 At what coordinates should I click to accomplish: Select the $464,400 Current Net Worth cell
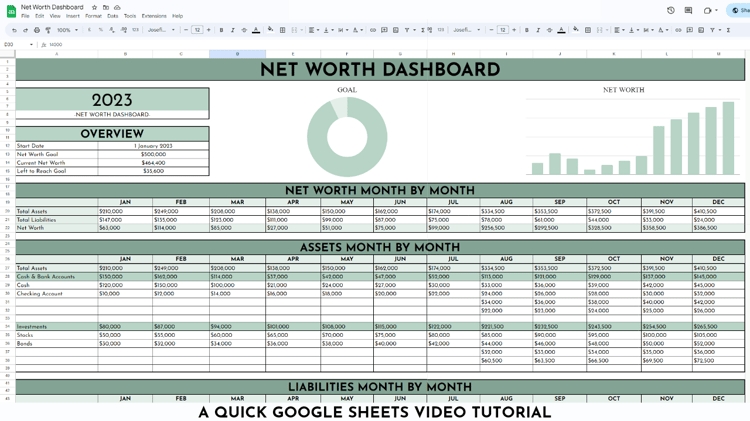[x=154, y=163]
